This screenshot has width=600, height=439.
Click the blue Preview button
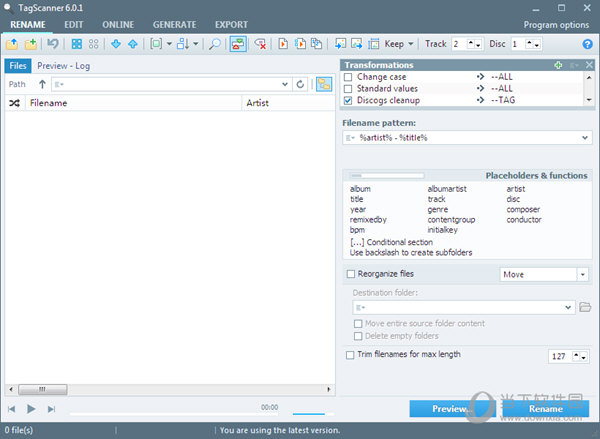(453, 409)
